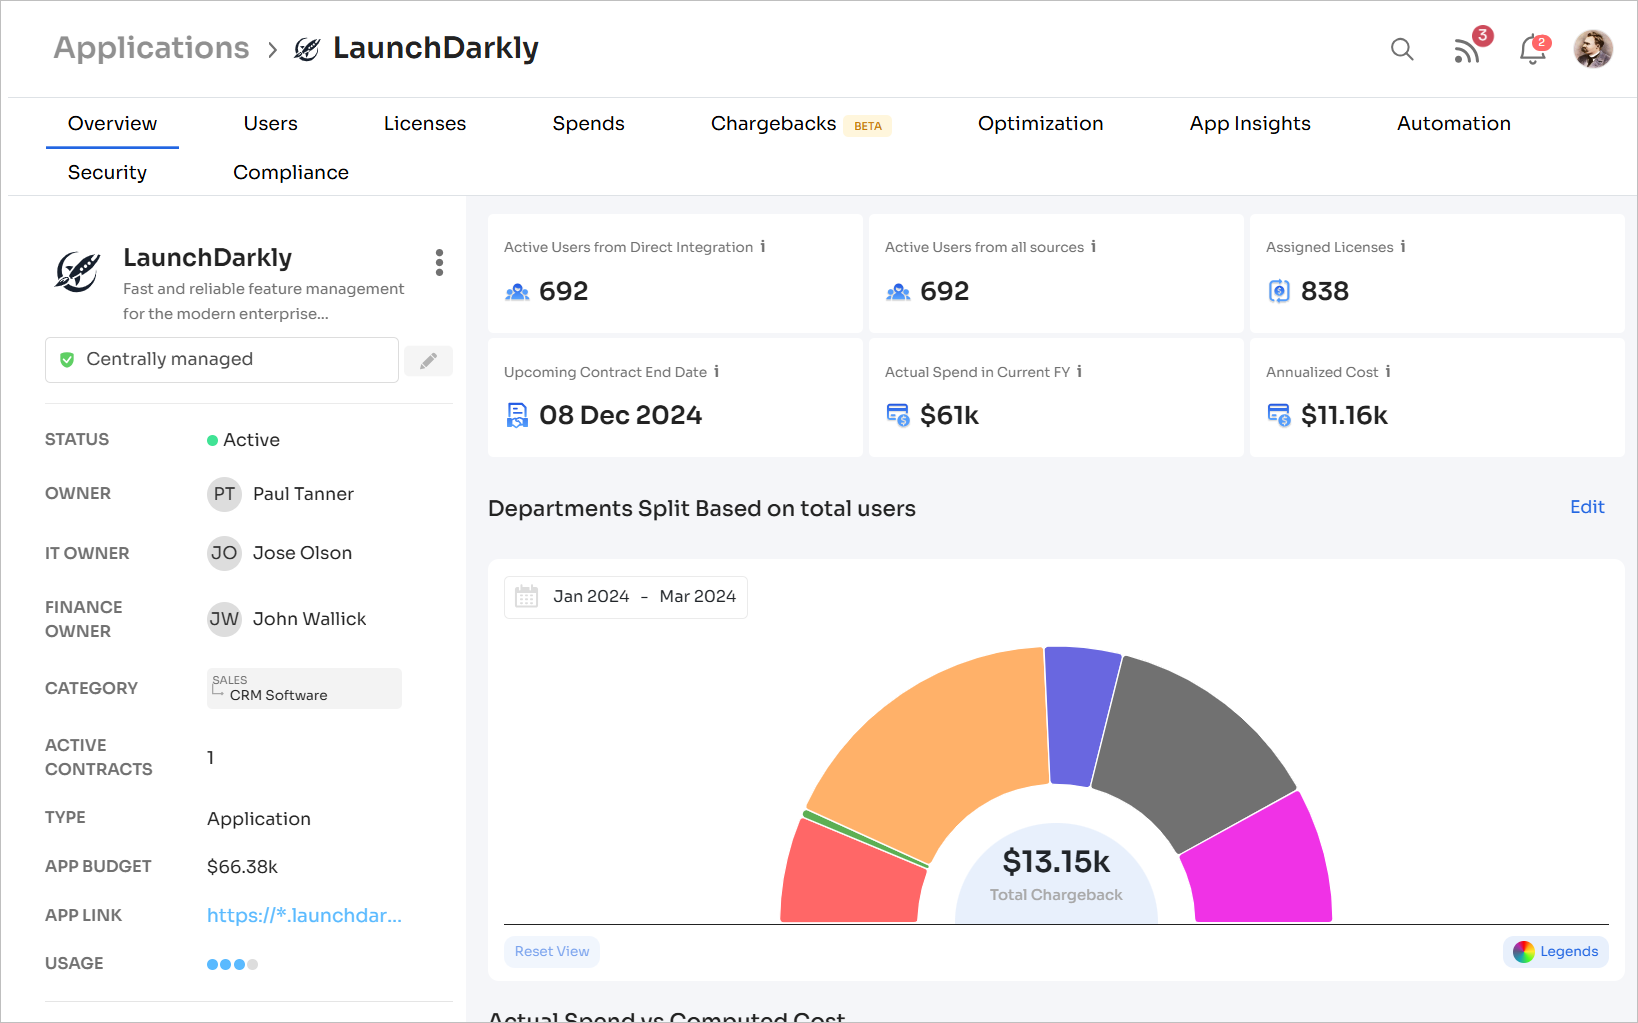Open the Optimization tab
Viewport: 1638px width, 1023px height.
pyautogui.click(x=1040, y=123)
